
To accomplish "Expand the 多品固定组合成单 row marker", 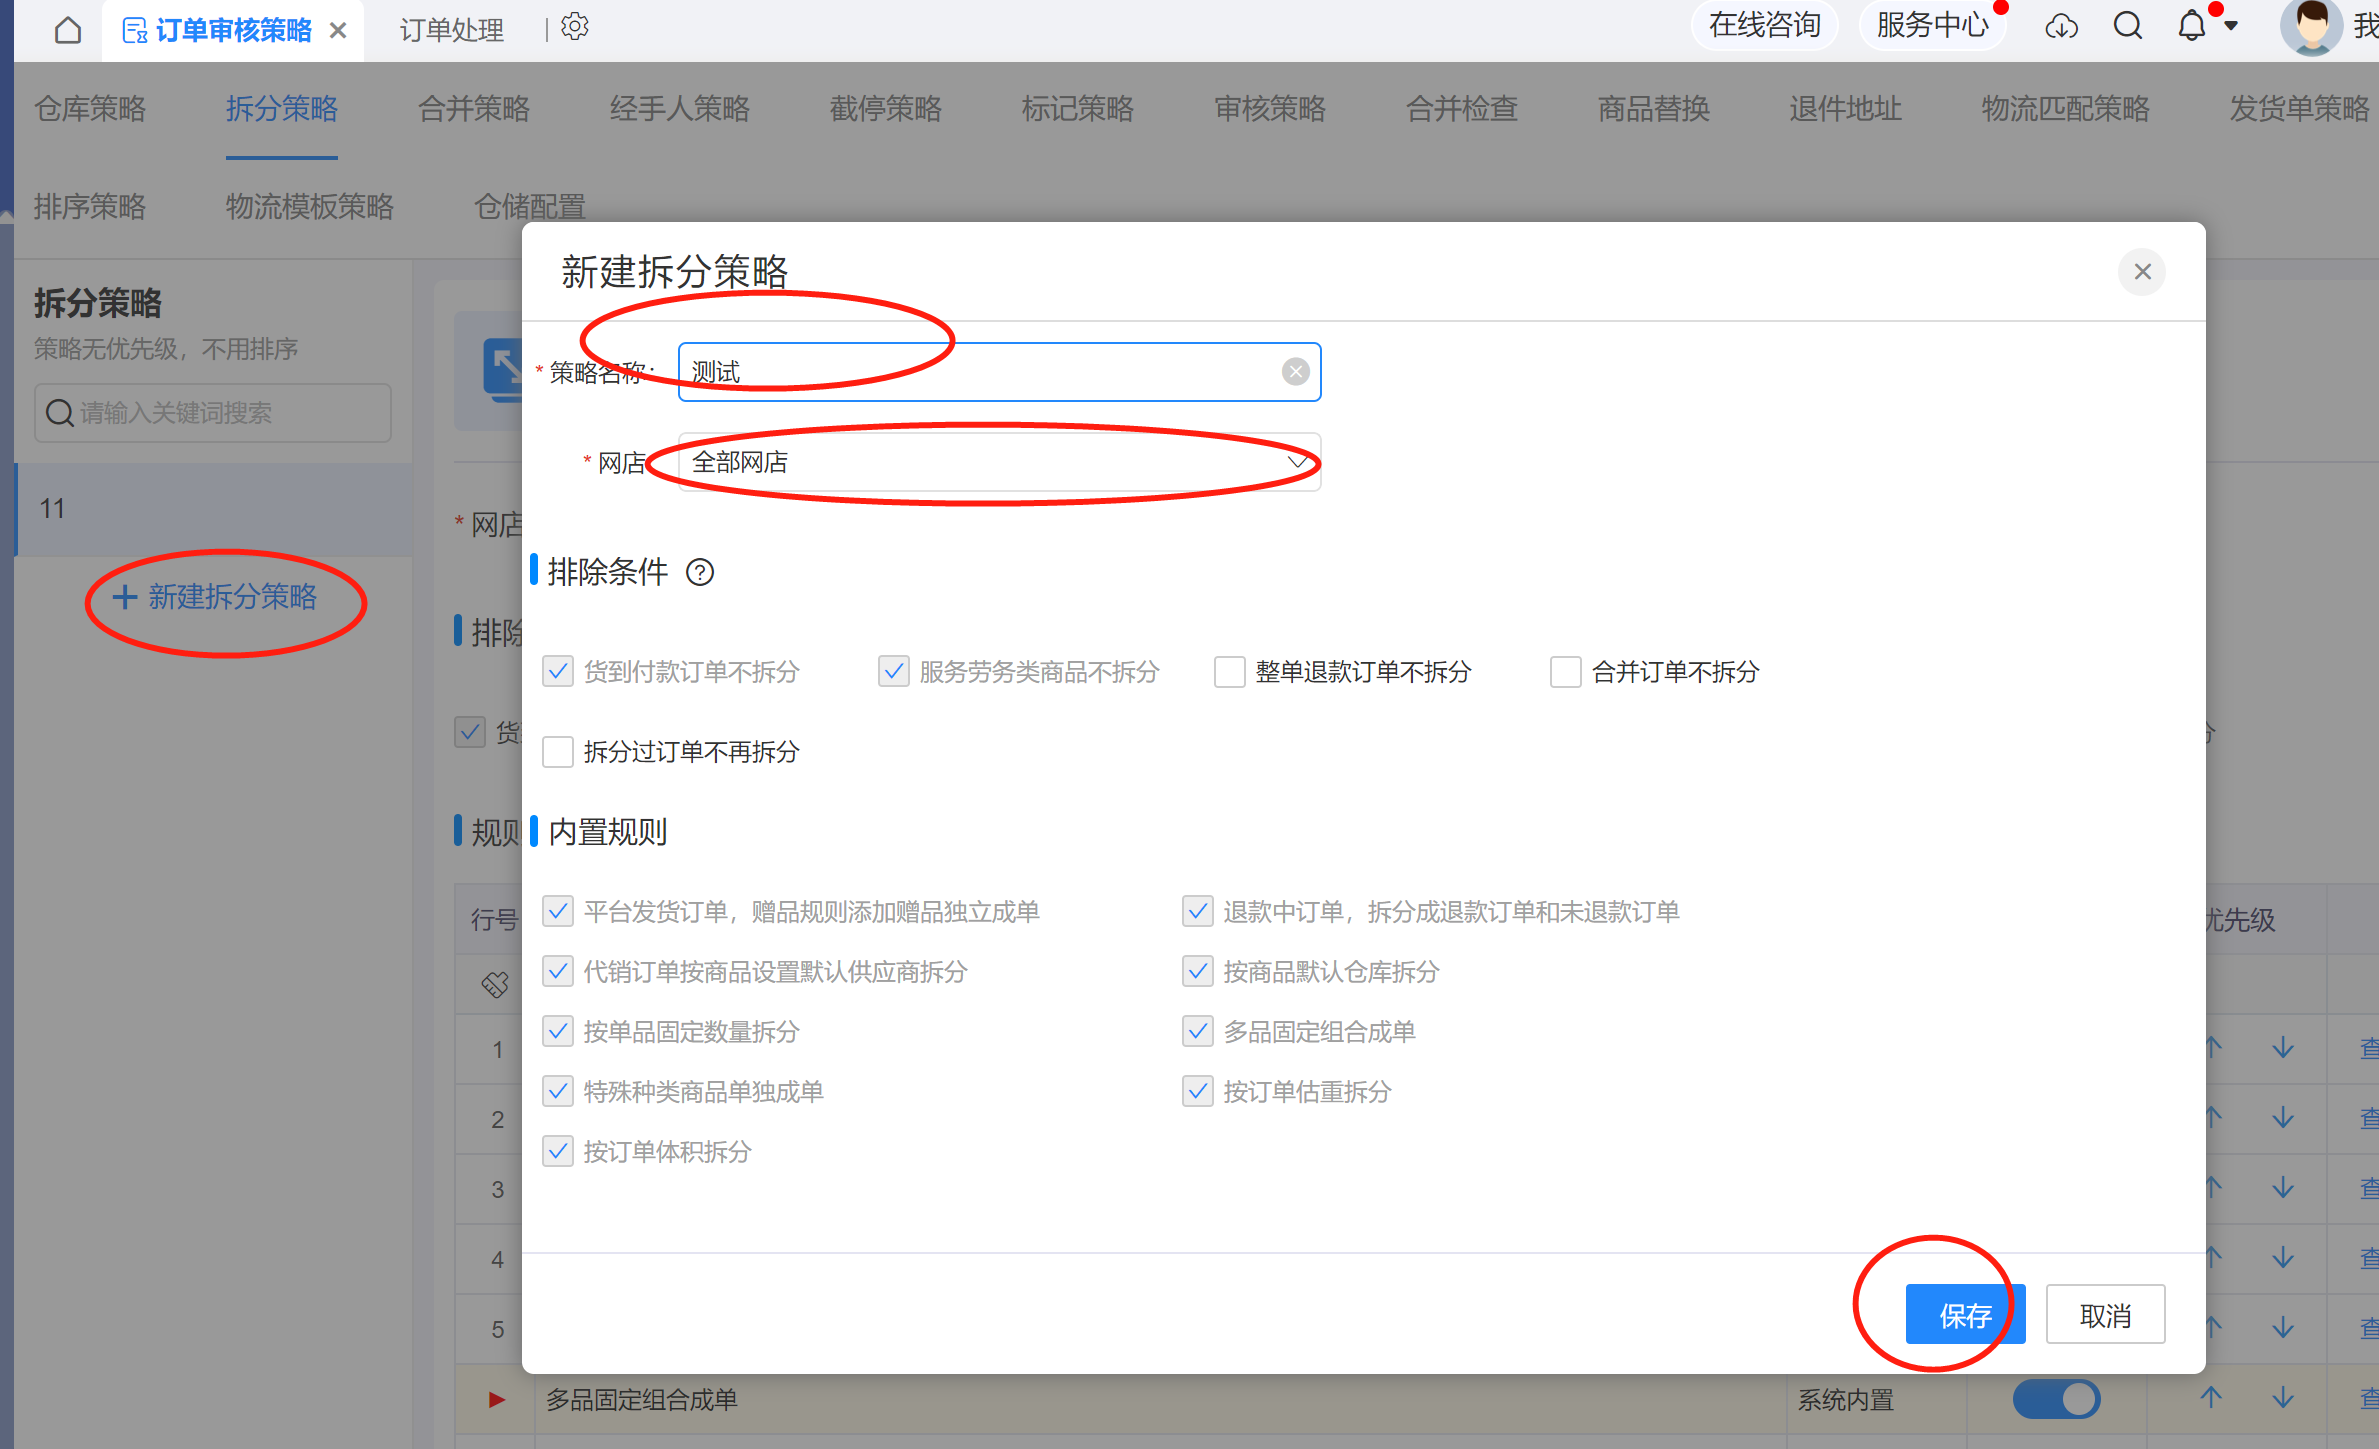I will tap(496, 1399).
